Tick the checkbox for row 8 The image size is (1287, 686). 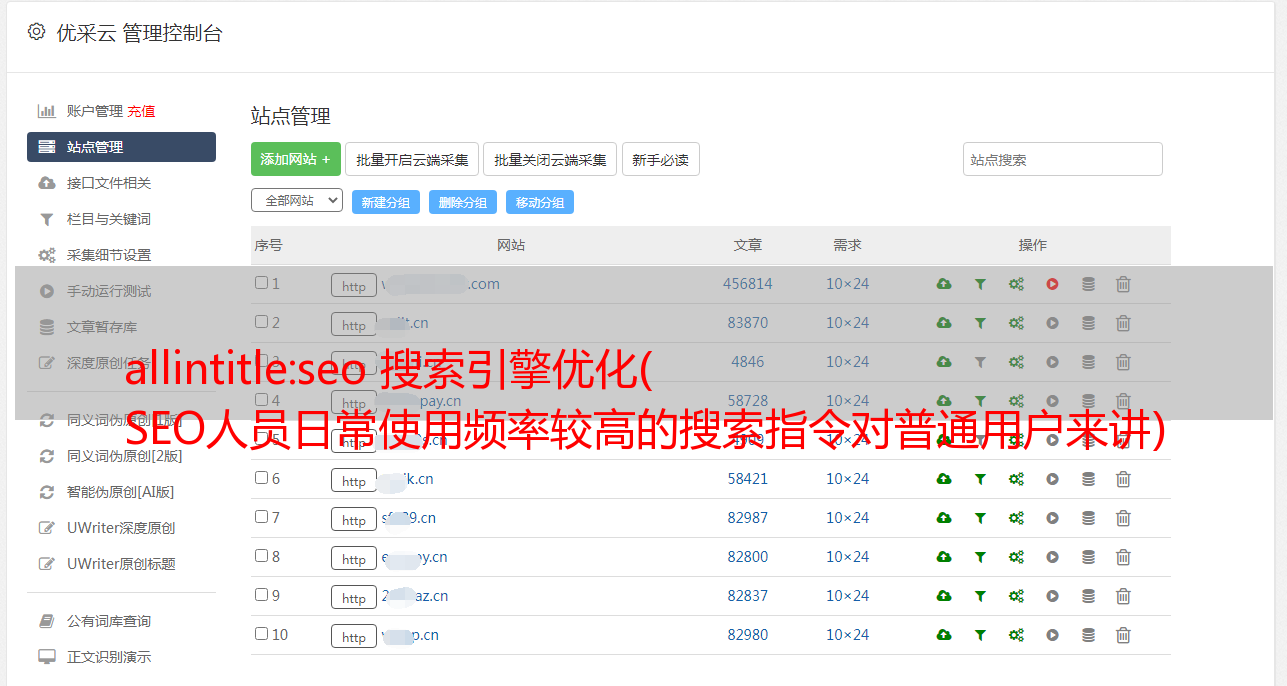tap(261, 556)
